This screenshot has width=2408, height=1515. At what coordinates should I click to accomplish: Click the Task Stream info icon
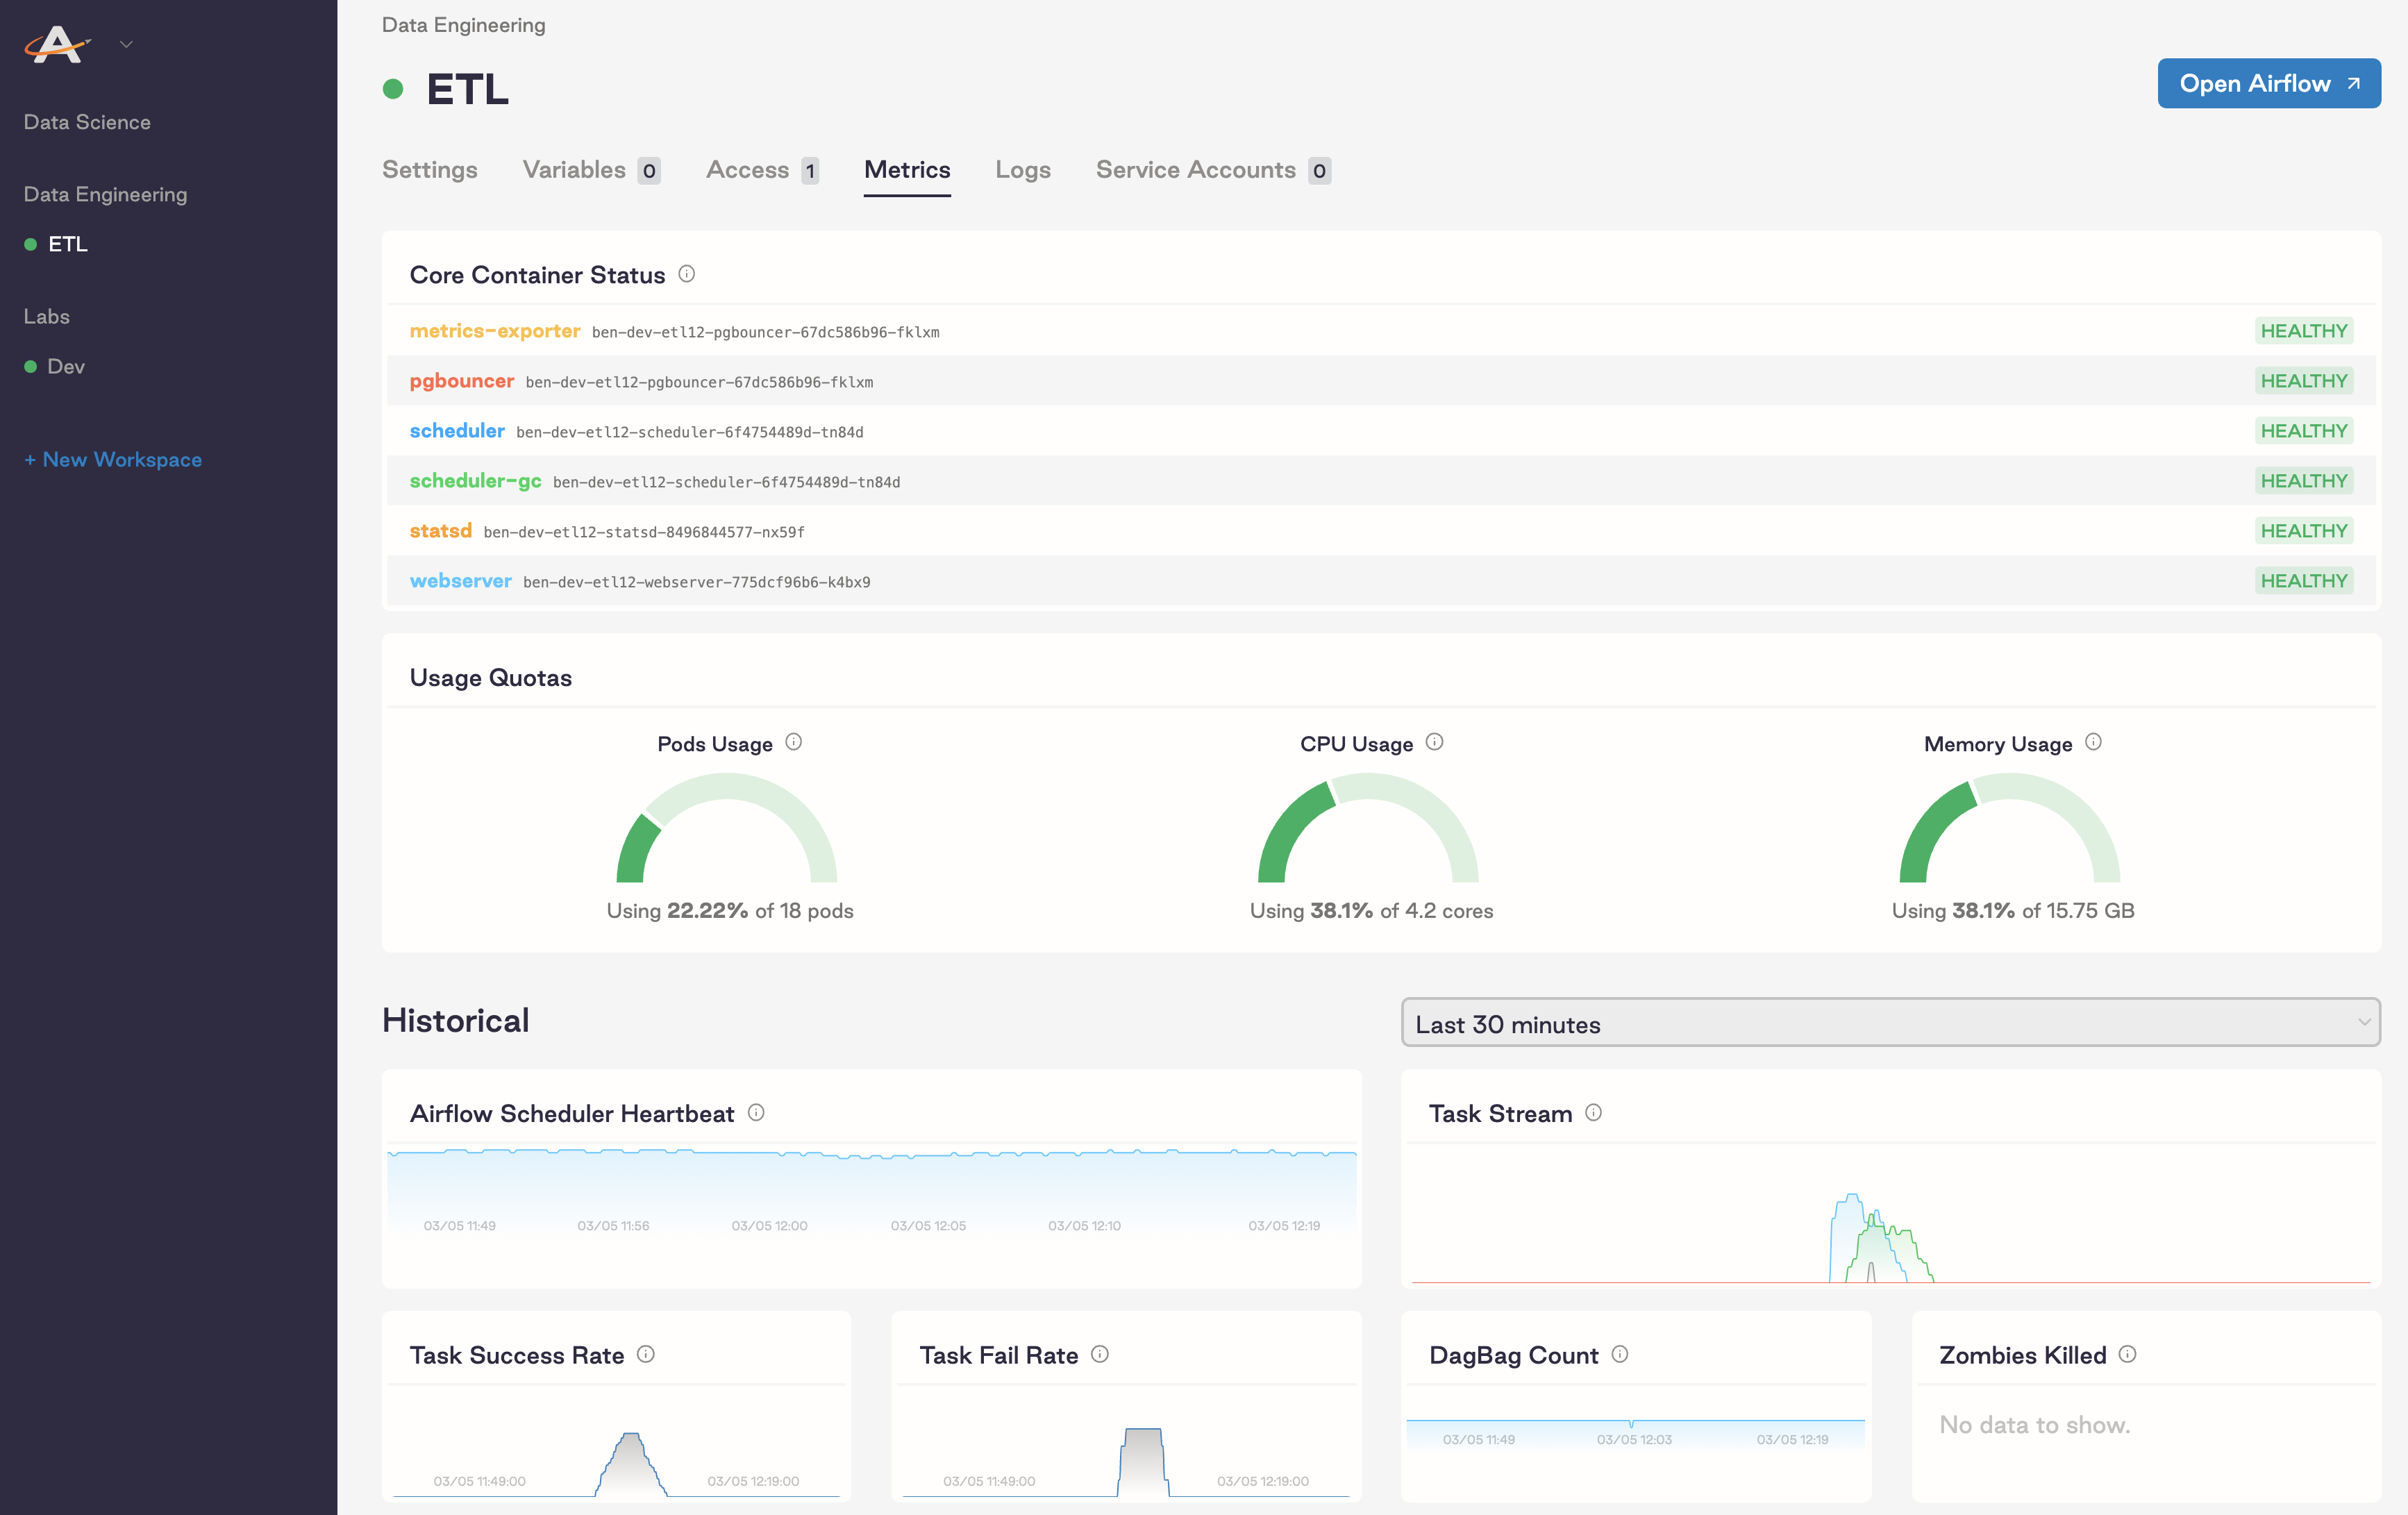point(1595,1112)
